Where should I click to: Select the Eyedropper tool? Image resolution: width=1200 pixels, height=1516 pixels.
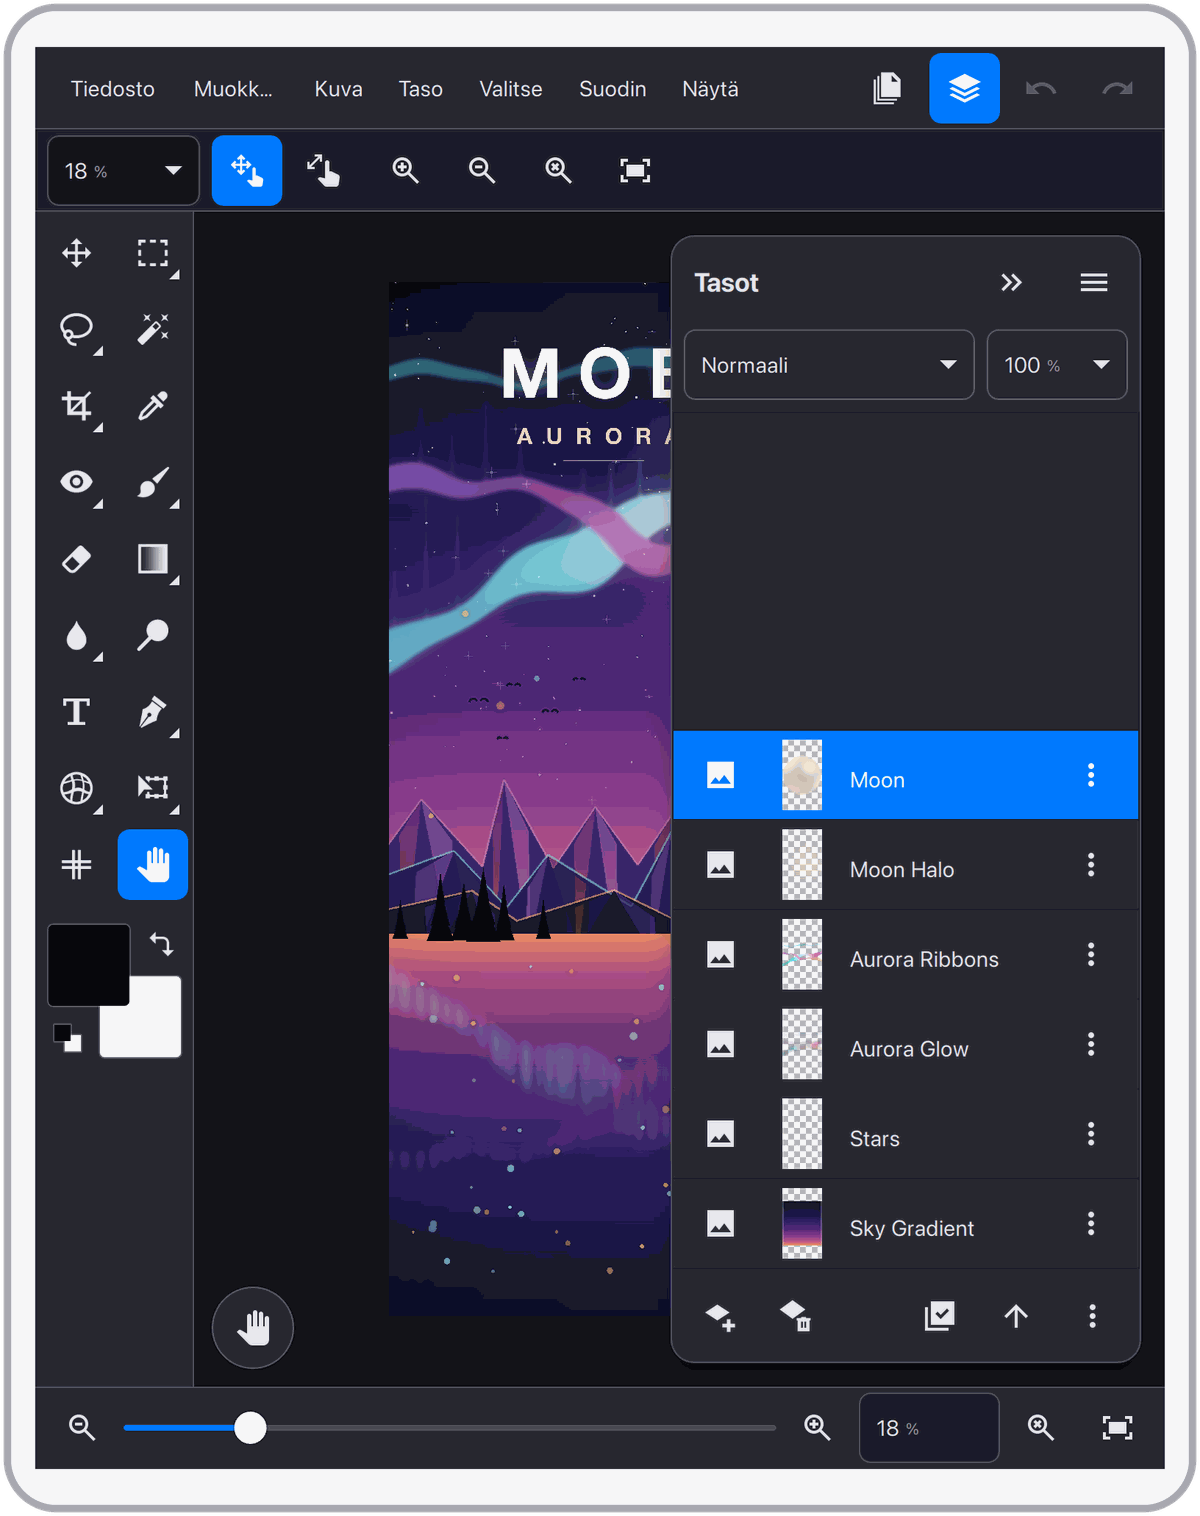tap(153, 405)
